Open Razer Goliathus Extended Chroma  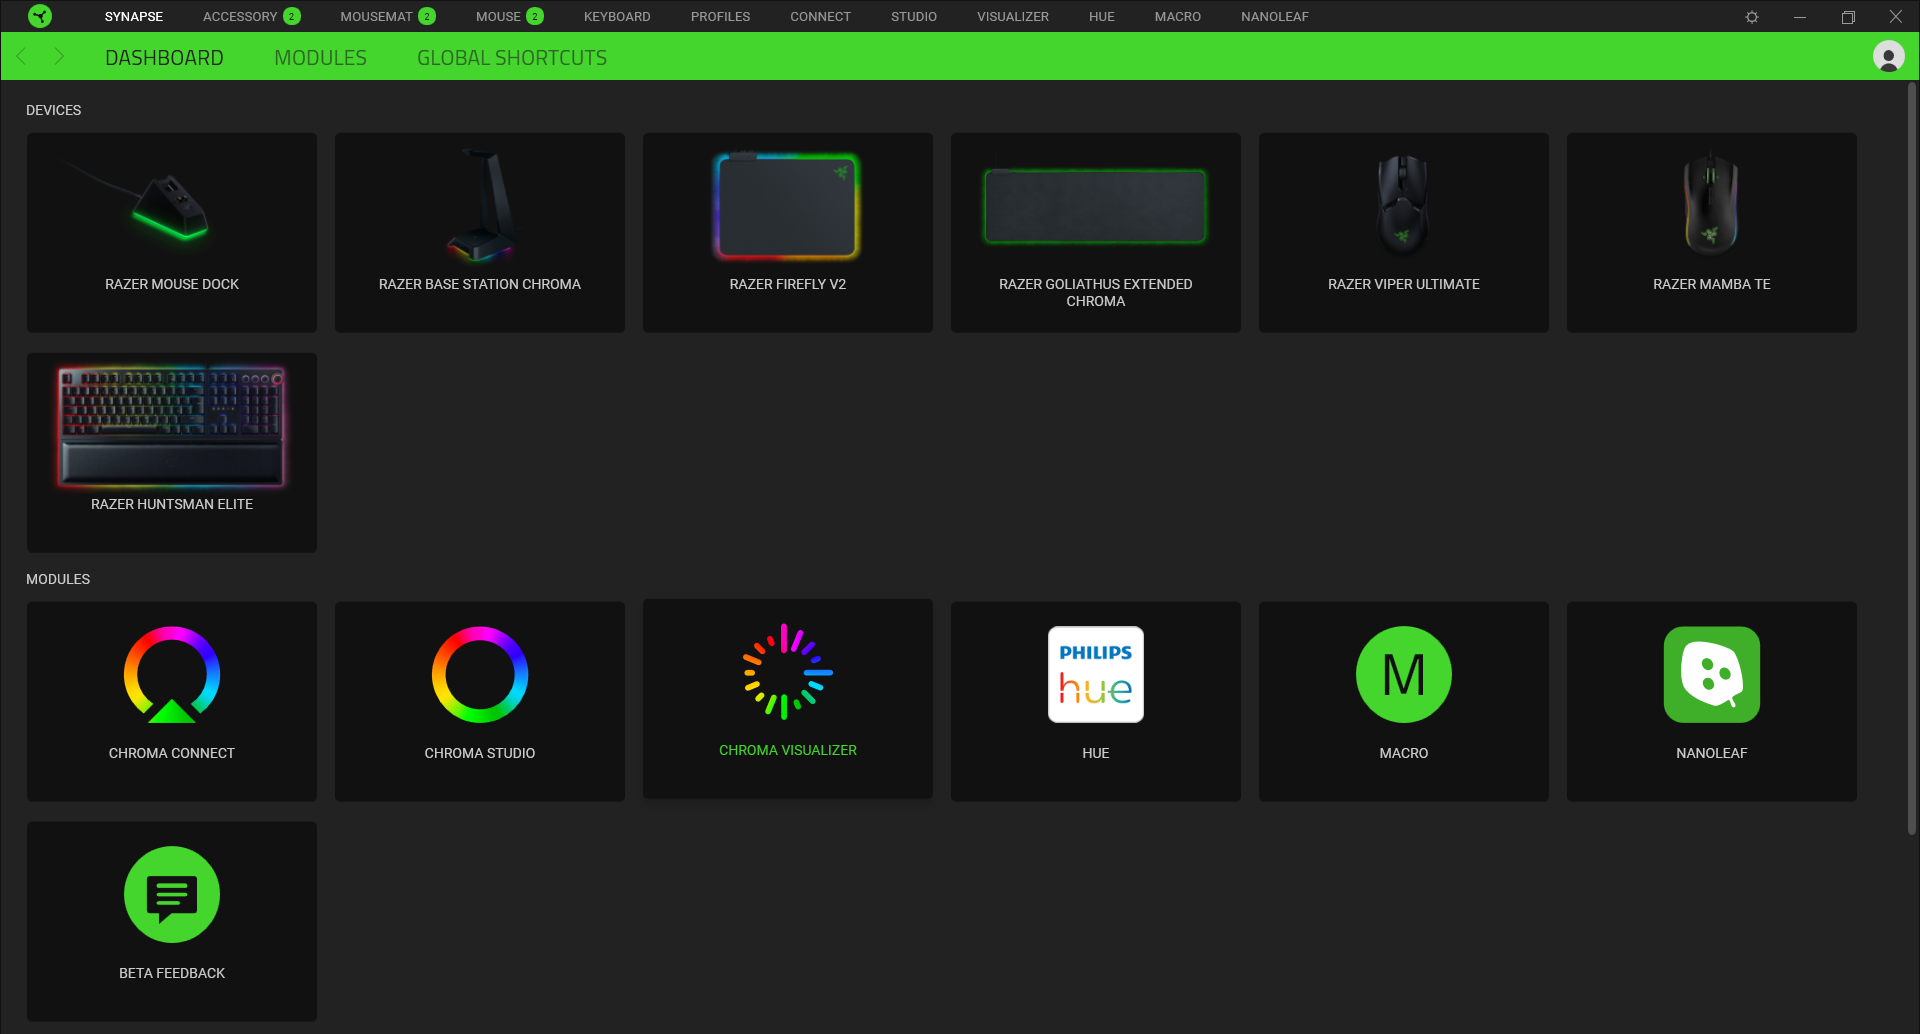click(1096, 233)
